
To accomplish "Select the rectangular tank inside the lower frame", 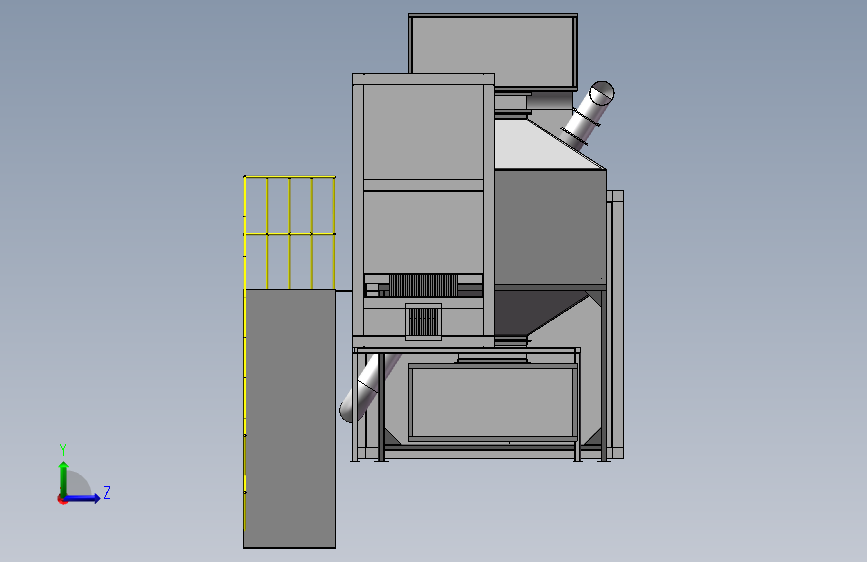I will click(493, 402).
